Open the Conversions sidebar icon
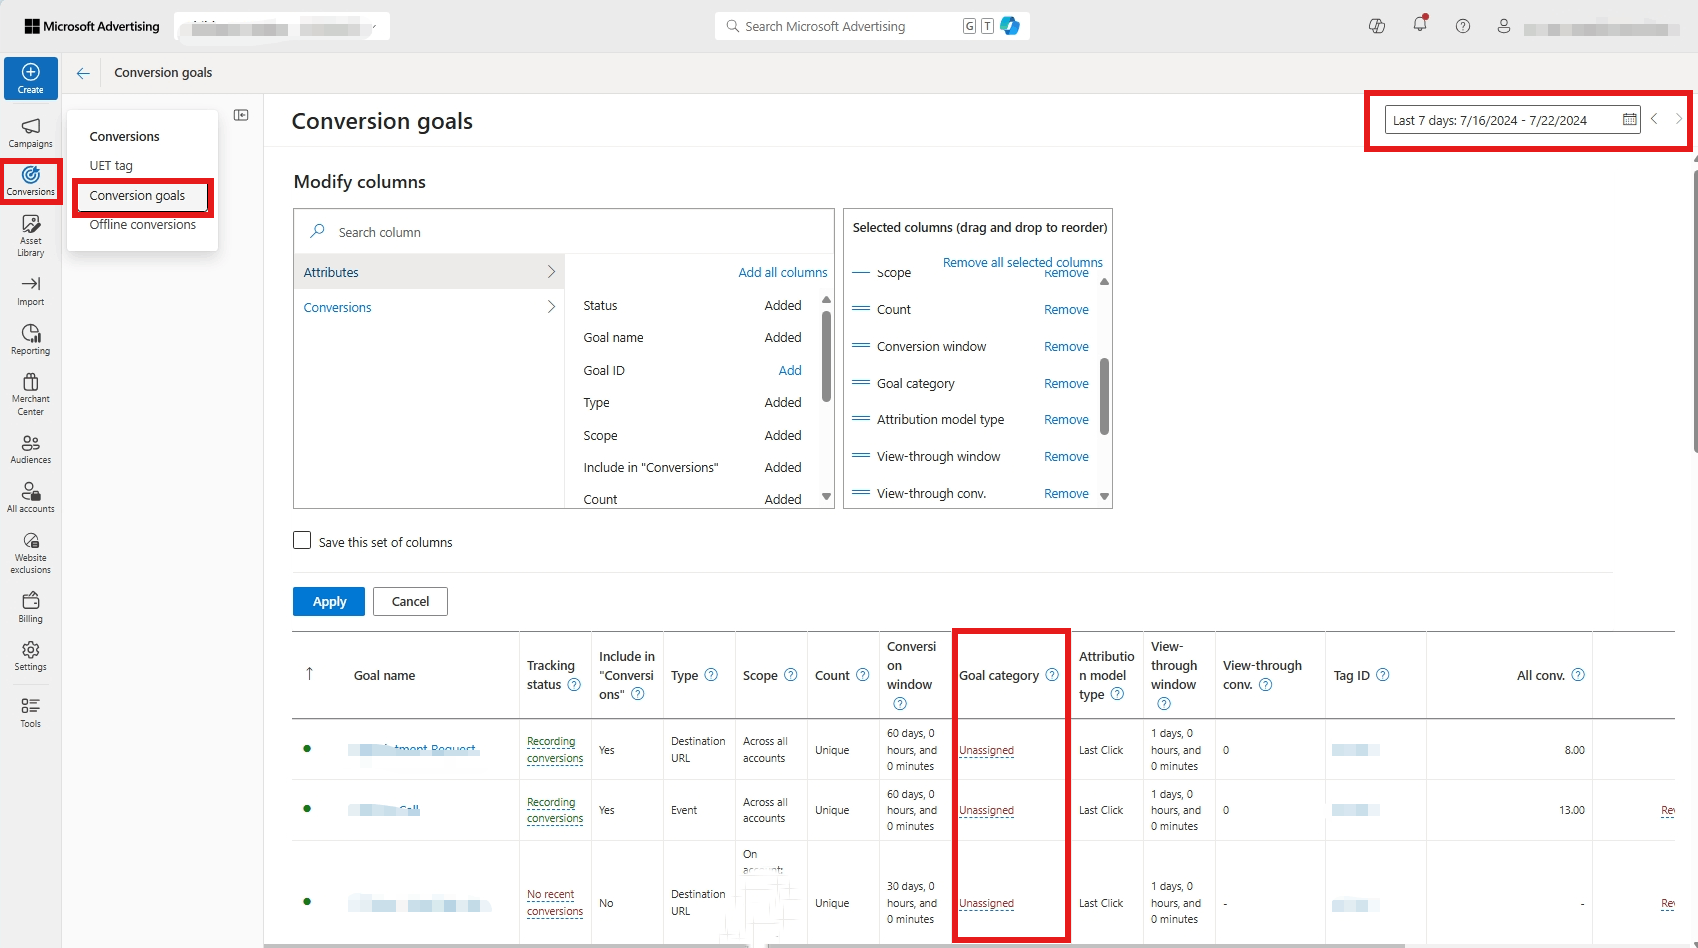Viewport: 1698px width, 948px height. click(x=30, y=181)
